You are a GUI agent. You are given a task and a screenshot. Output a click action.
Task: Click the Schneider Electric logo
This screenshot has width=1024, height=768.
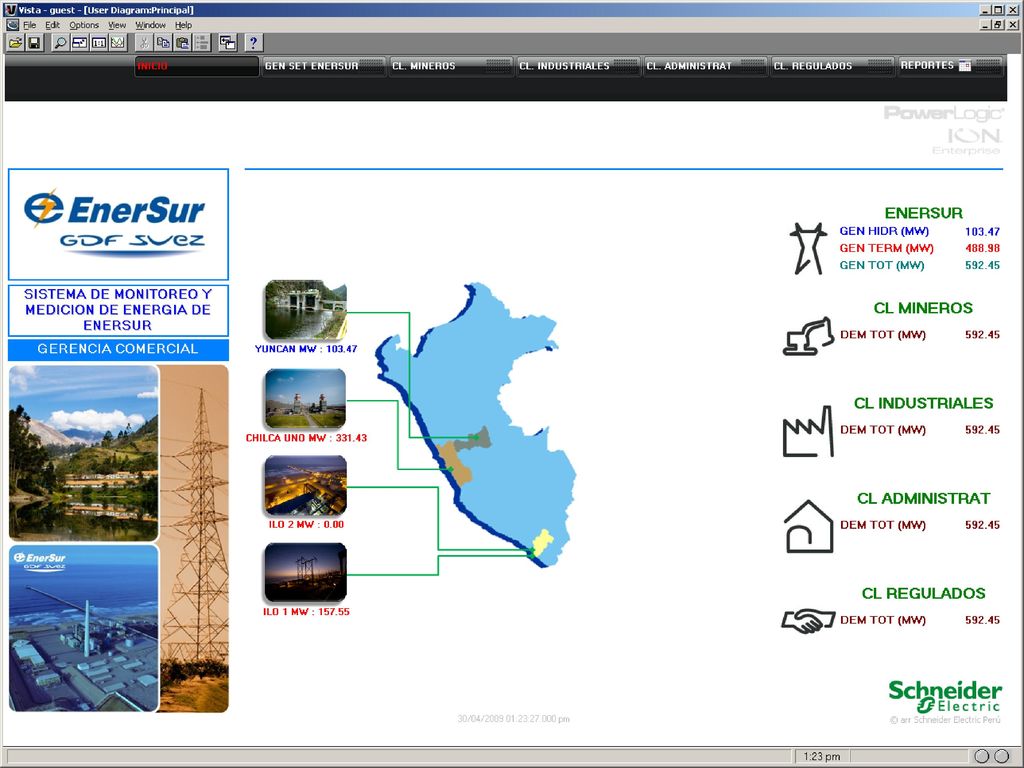[x=945, y=697]
